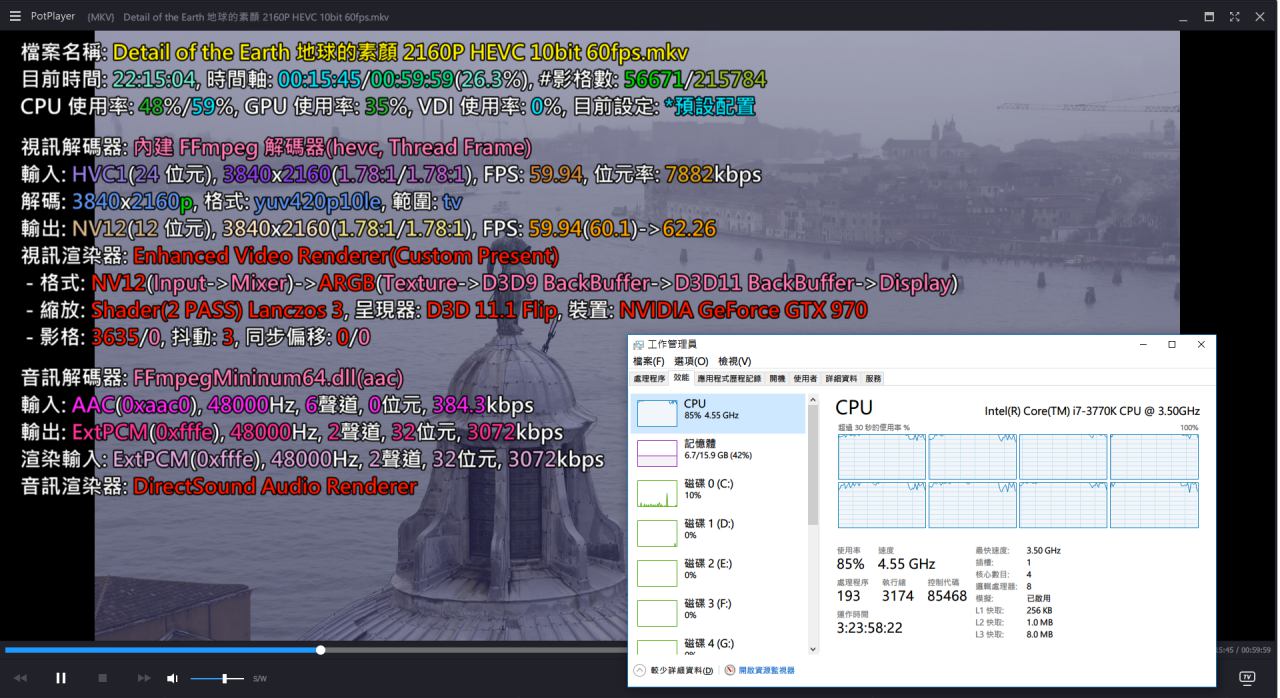Click the 3.50 GHz maximum speed value

point(1043,550)
